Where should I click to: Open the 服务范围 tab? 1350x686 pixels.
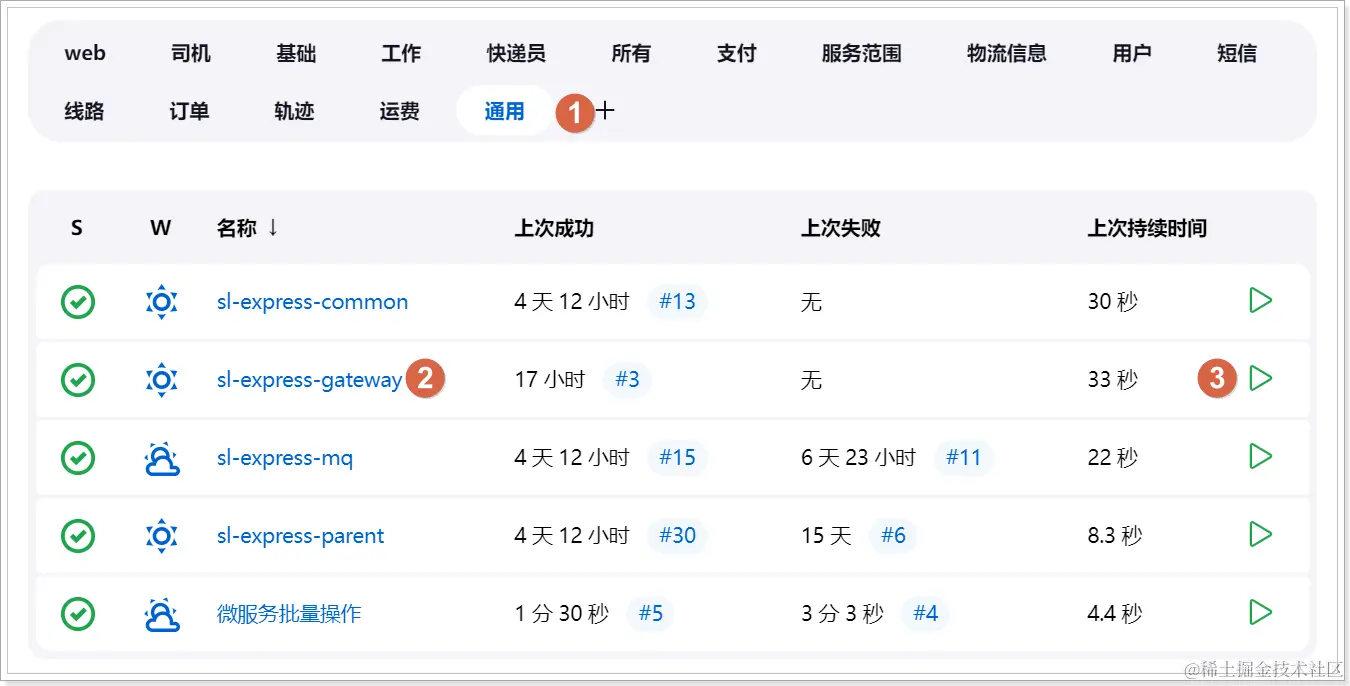point(861,53)
